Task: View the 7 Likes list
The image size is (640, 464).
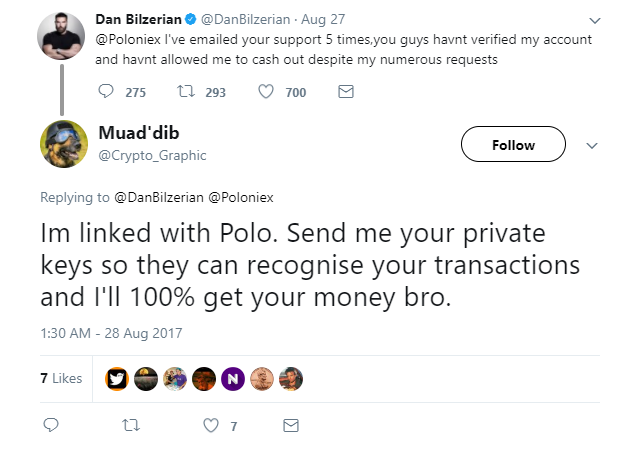Action: coord(61,378)
